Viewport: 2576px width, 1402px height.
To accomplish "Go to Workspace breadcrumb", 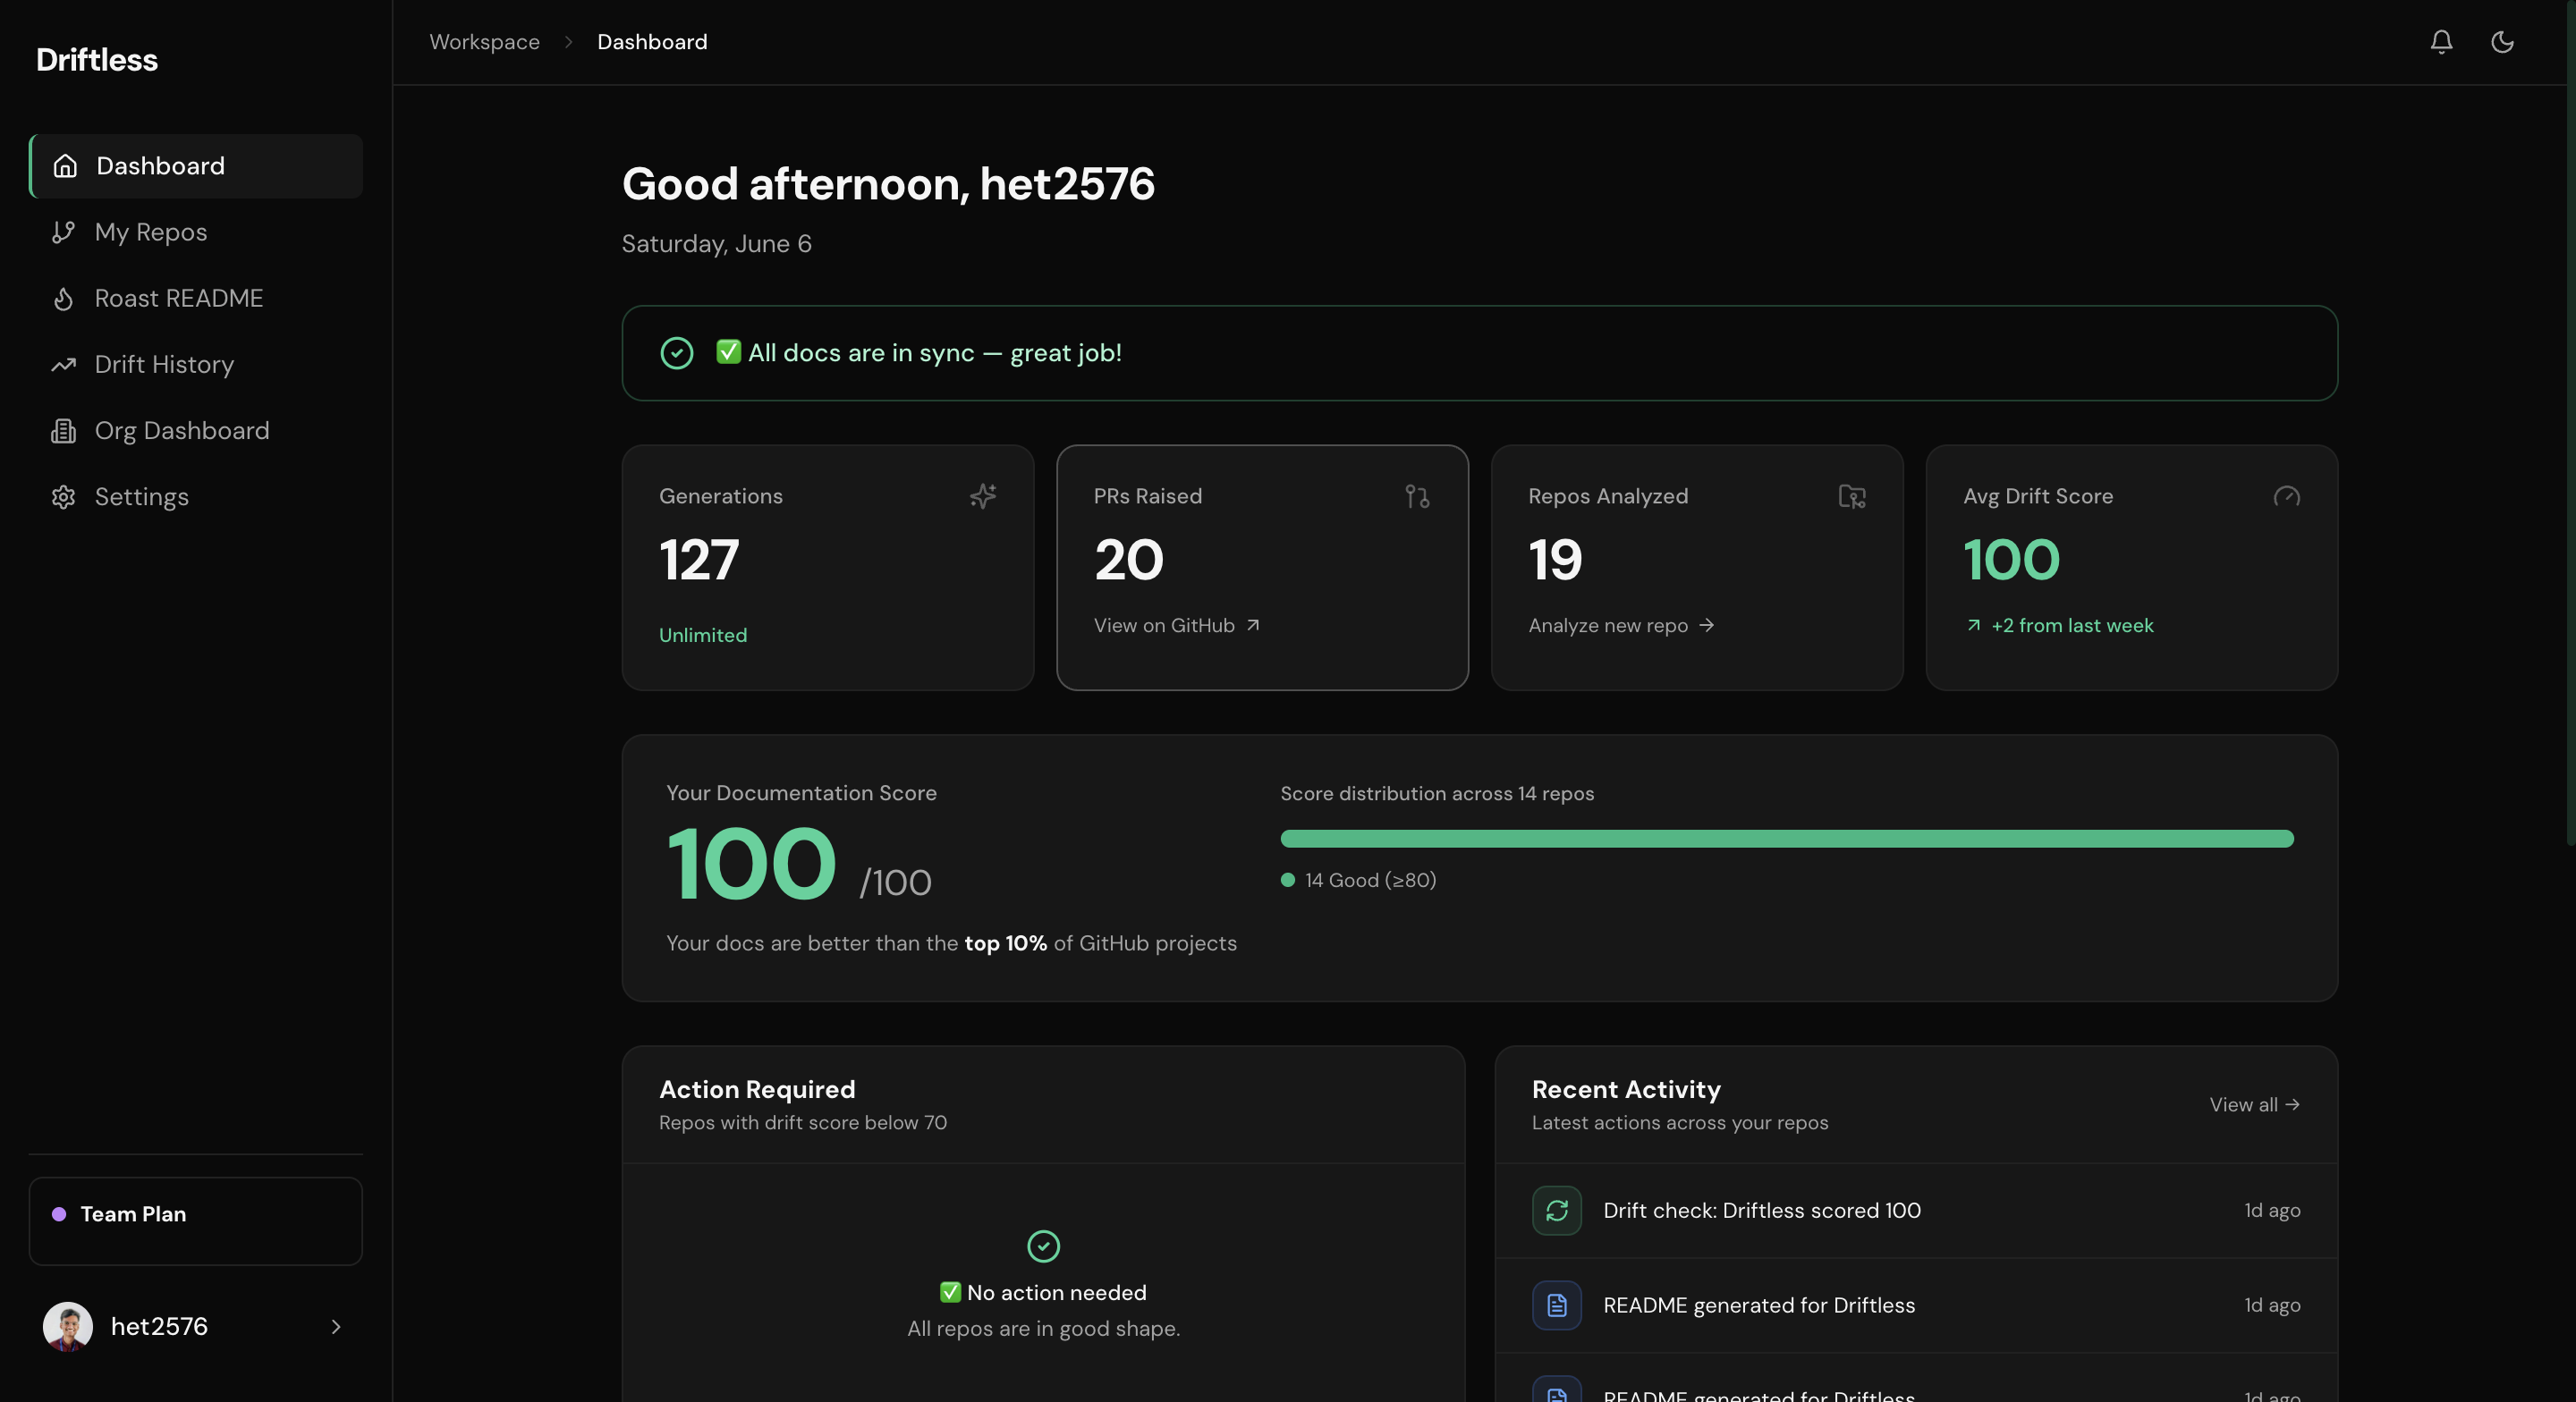I will tap(484, 42).
